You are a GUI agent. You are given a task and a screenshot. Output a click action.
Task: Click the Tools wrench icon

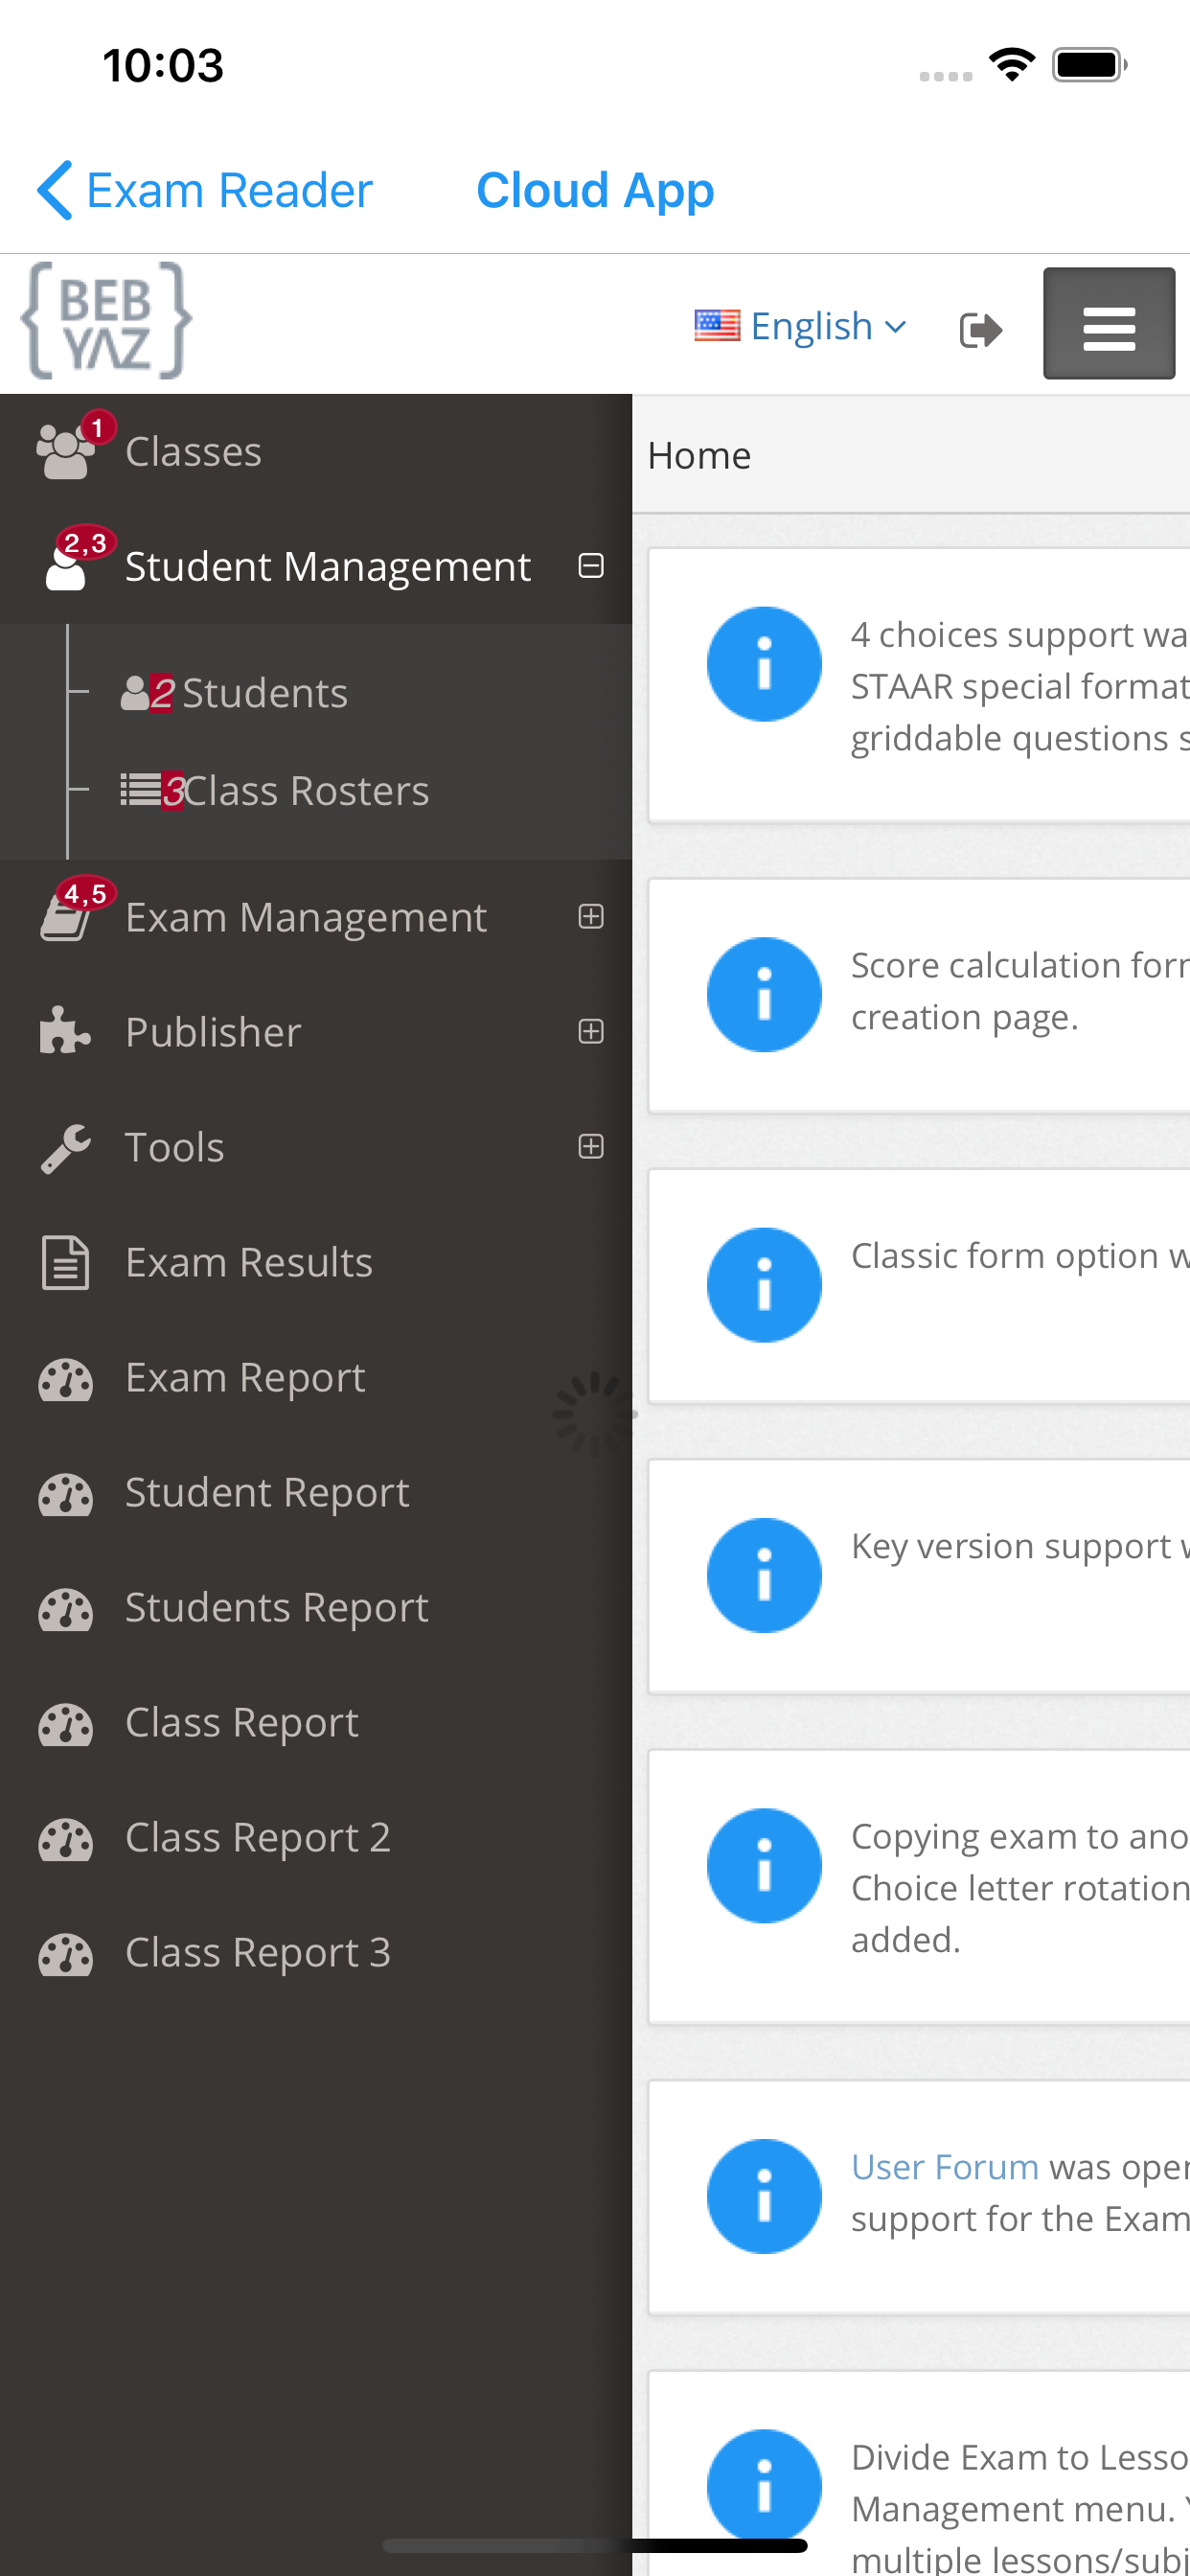pos(66,1148)
